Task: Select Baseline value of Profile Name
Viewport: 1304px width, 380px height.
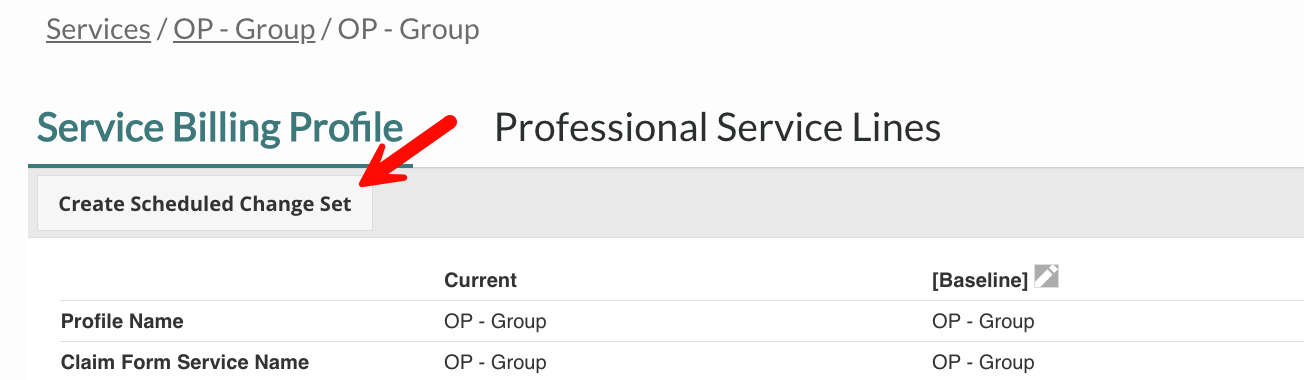Action: 983,322
